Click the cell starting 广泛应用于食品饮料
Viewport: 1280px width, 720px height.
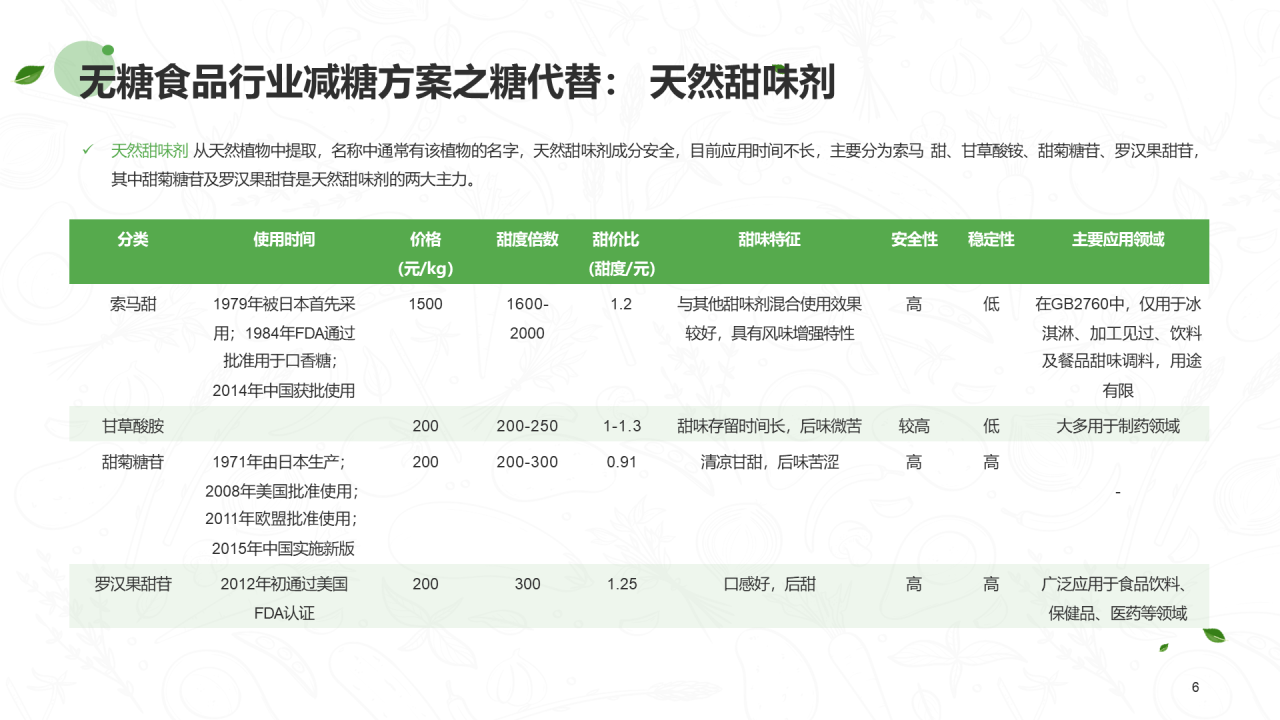[x=1118, y=598]
